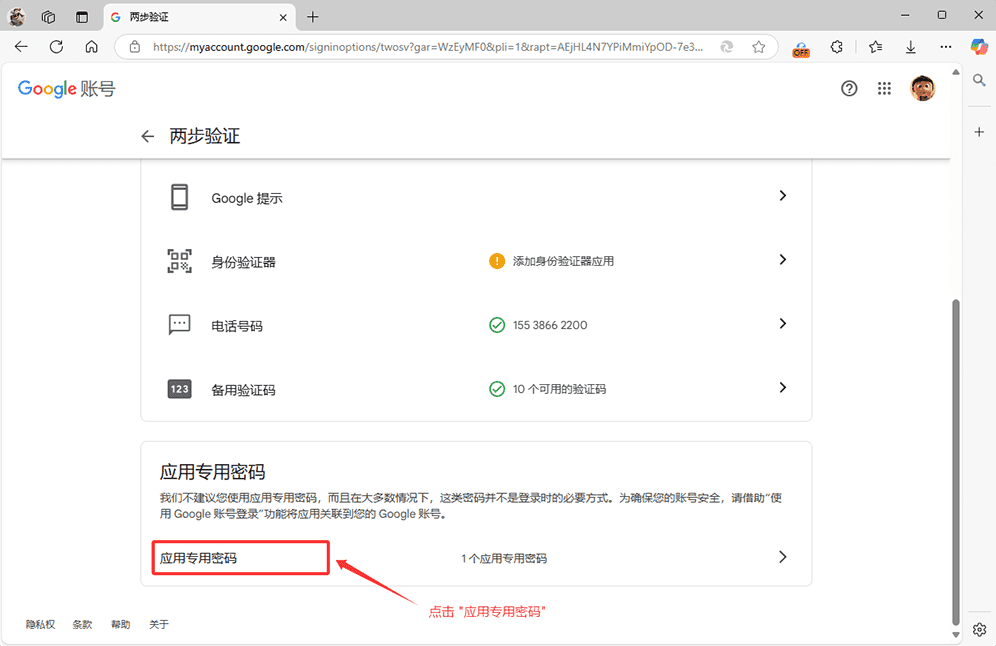Select the 两步验证 browser tab
The image size is (996, 646).
pyautogui.click(x=199, y=17)
